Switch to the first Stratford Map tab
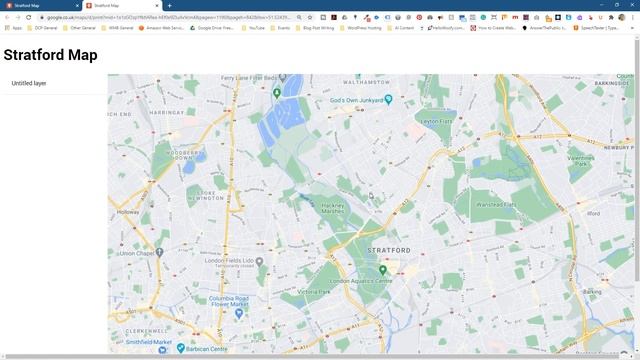Viewport: 640px width, 360px height. (41, 6)
